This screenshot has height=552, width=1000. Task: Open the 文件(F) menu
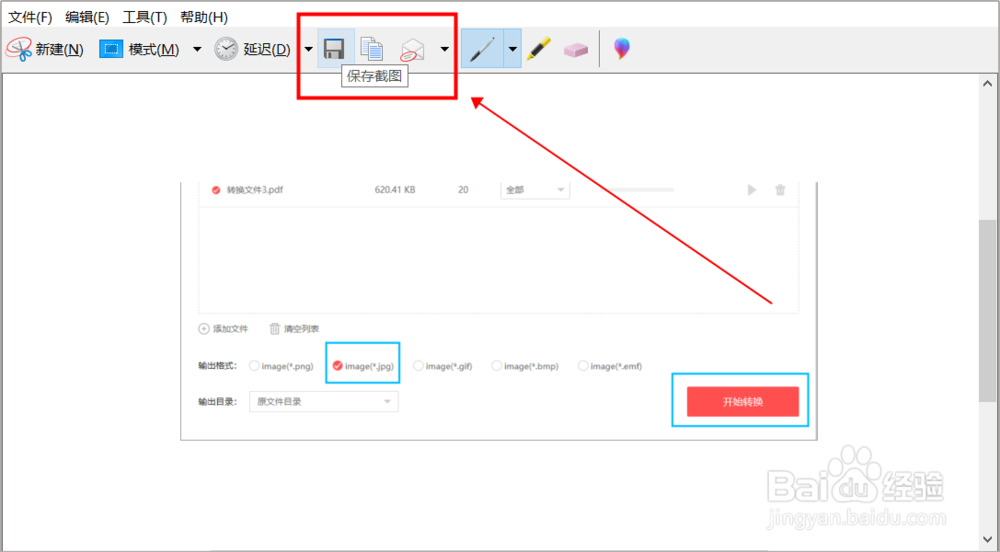pyautogui.click(x=30, y=17)
